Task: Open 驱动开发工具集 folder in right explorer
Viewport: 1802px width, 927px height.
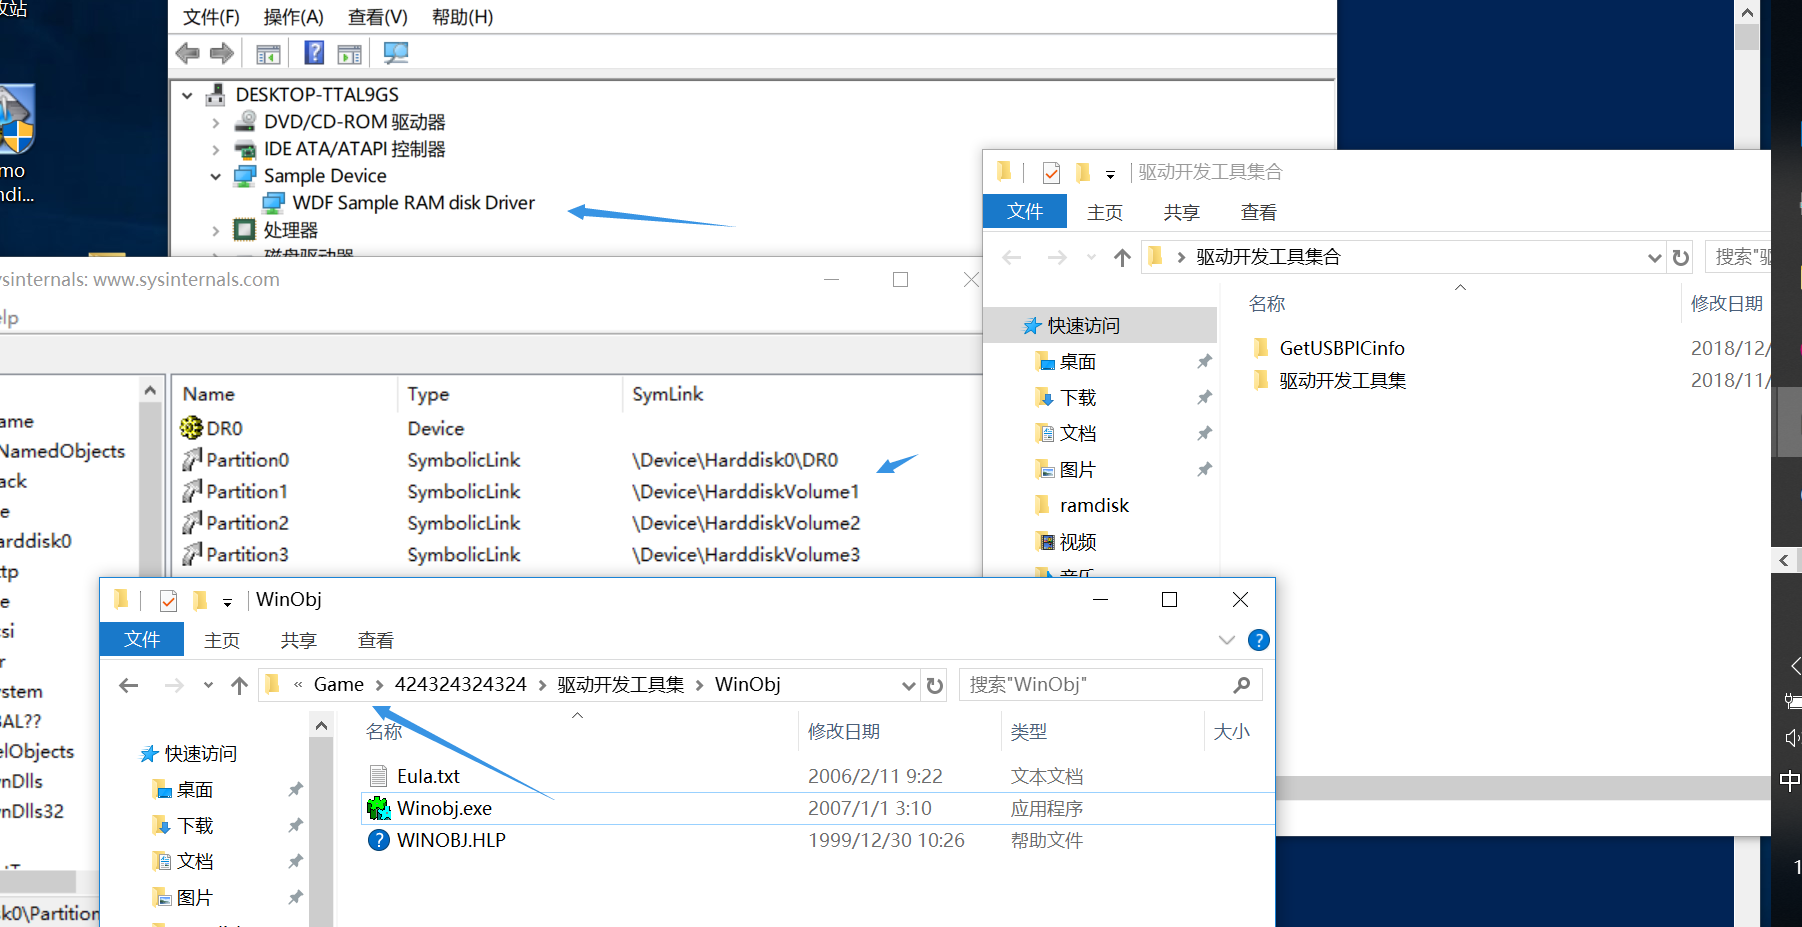Action: [1341, 381]
